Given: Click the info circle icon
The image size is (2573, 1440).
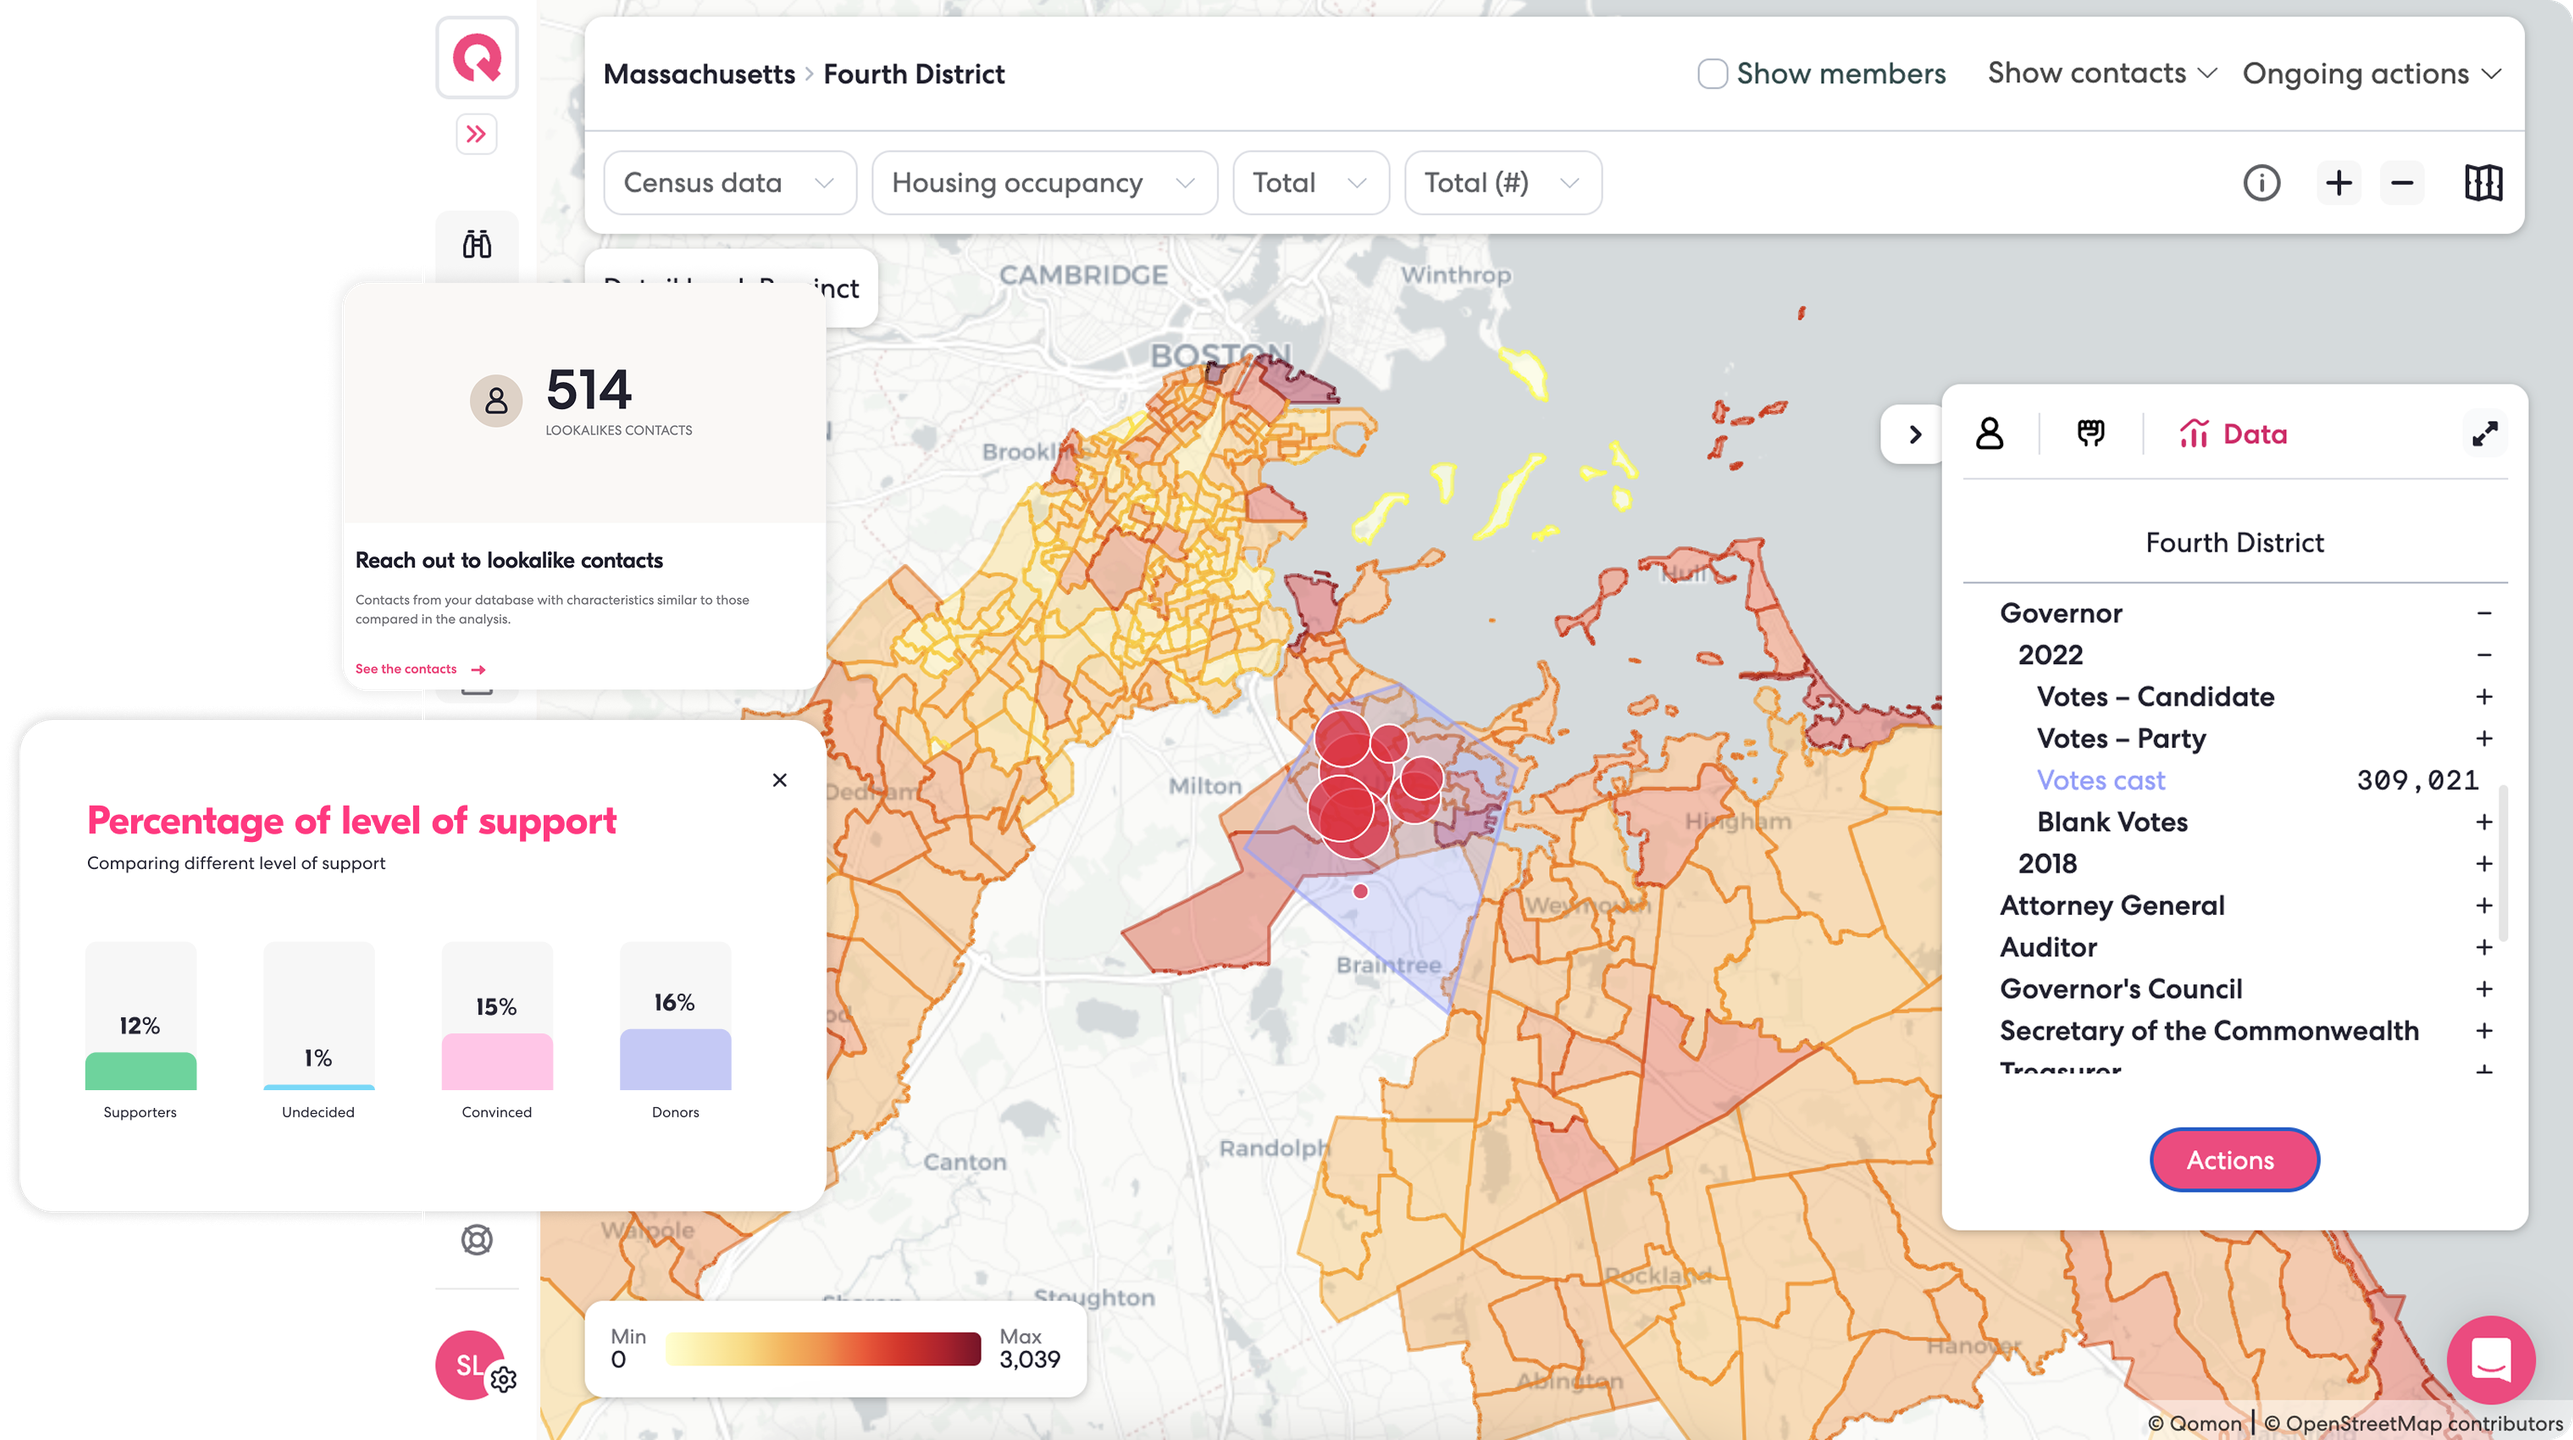Looking at the screenshot, I should pyautogui.click(x=2261, y=183).
